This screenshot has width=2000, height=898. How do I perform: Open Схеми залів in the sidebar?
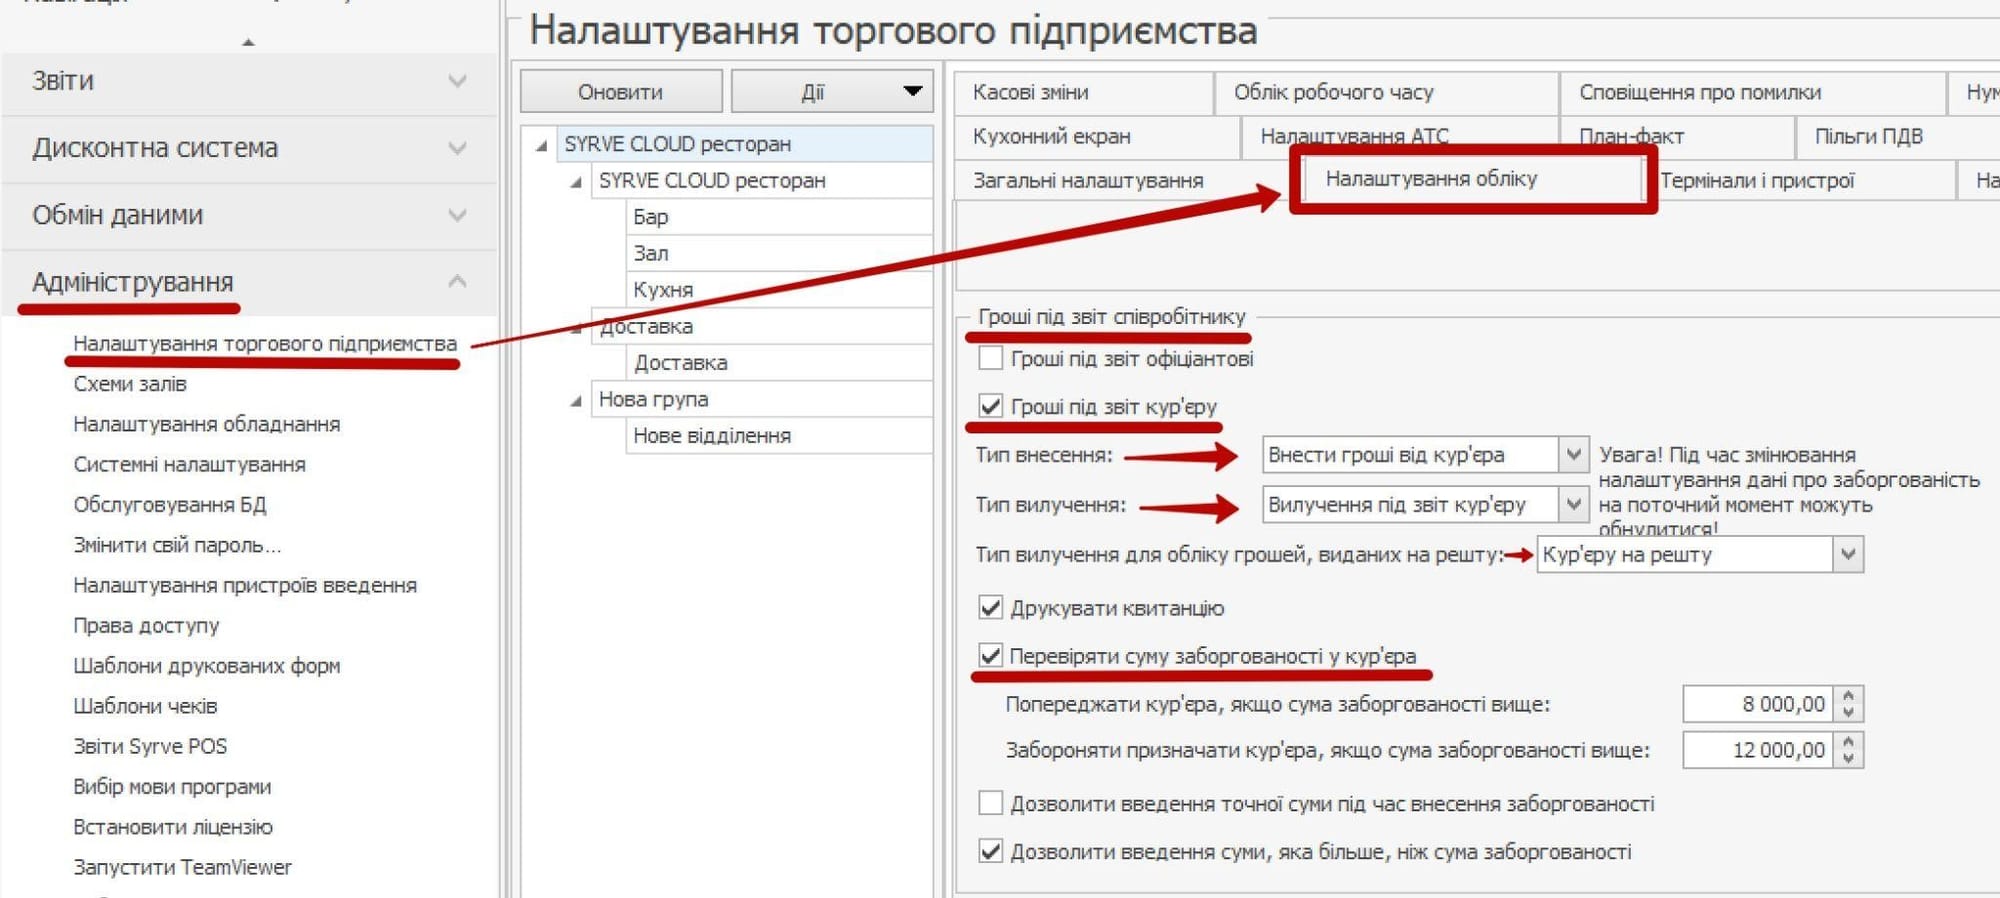(130, 384)
